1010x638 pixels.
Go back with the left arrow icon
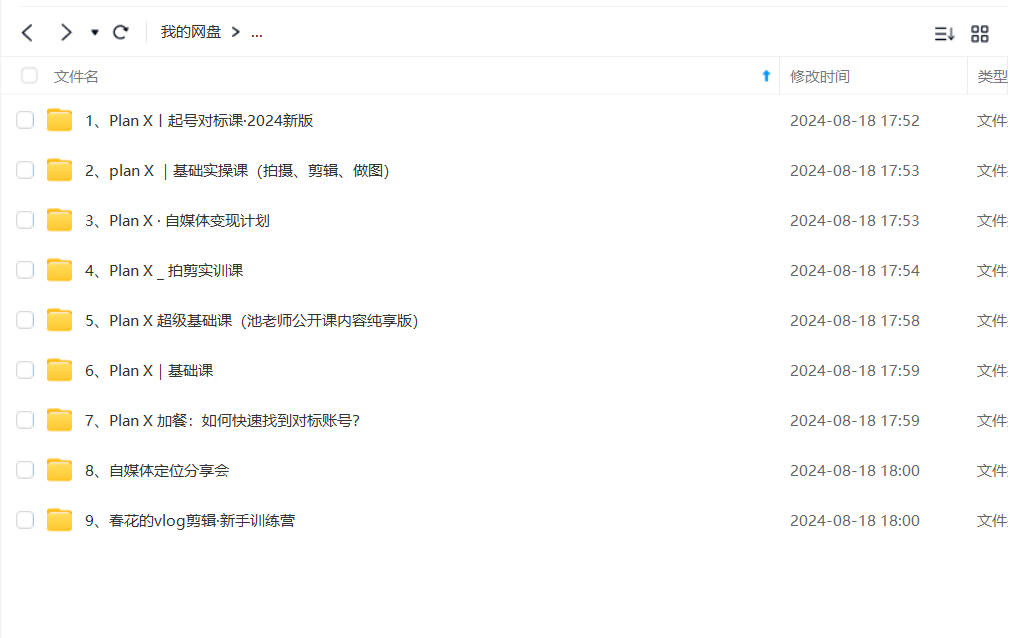coord(28,32)
